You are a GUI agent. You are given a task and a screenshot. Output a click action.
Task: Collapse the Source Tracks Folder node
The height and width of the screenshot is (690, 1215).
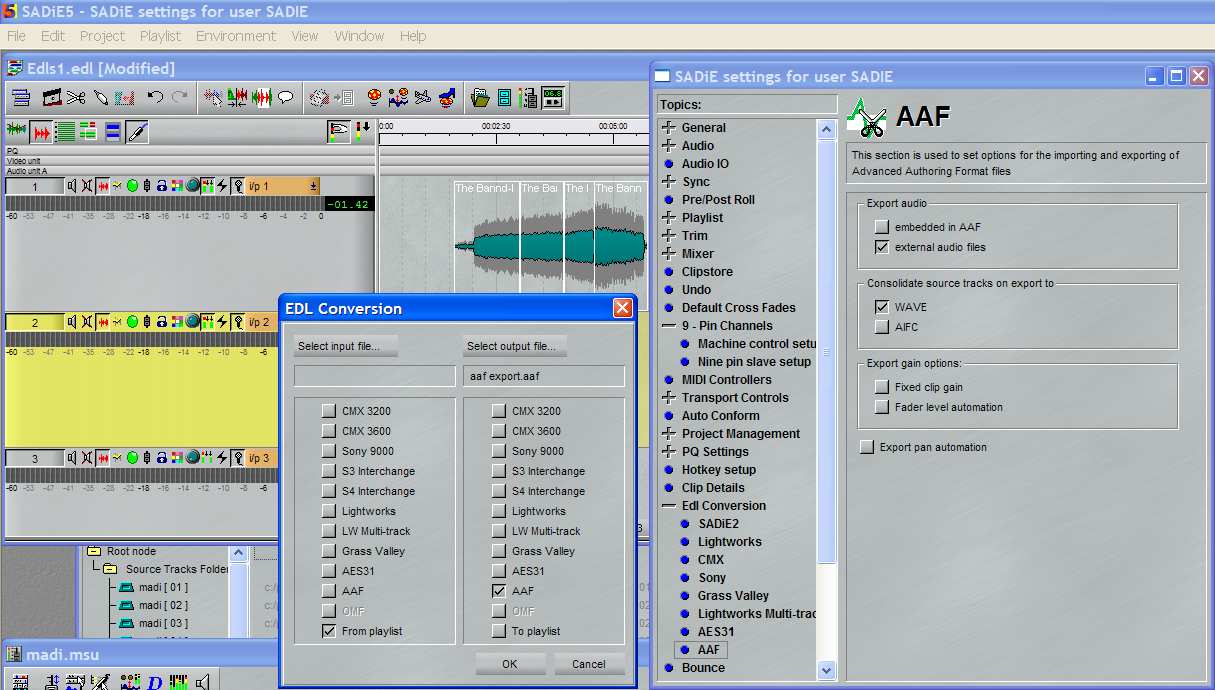click(x=110, y=569)
